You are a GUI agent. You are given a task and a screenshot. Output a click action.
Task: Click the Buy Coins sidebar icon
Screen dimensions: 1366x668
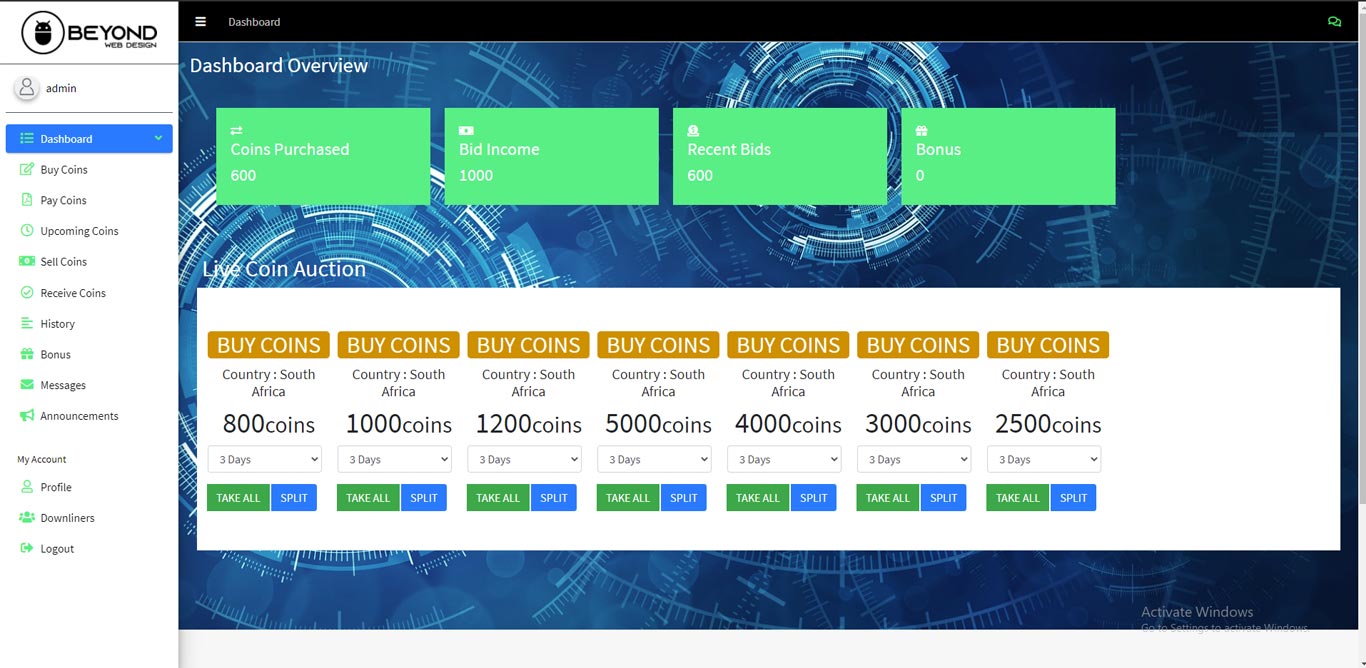[x=27, y=170]
